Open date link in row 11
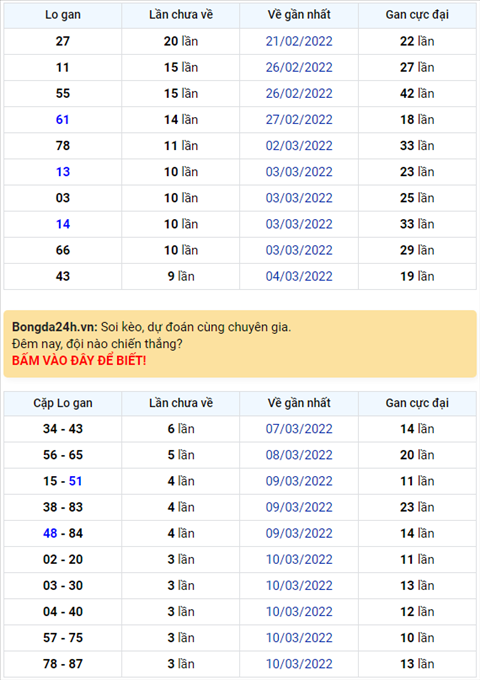The width and height of the screenshot is (480, 680). tap(299, 67)
